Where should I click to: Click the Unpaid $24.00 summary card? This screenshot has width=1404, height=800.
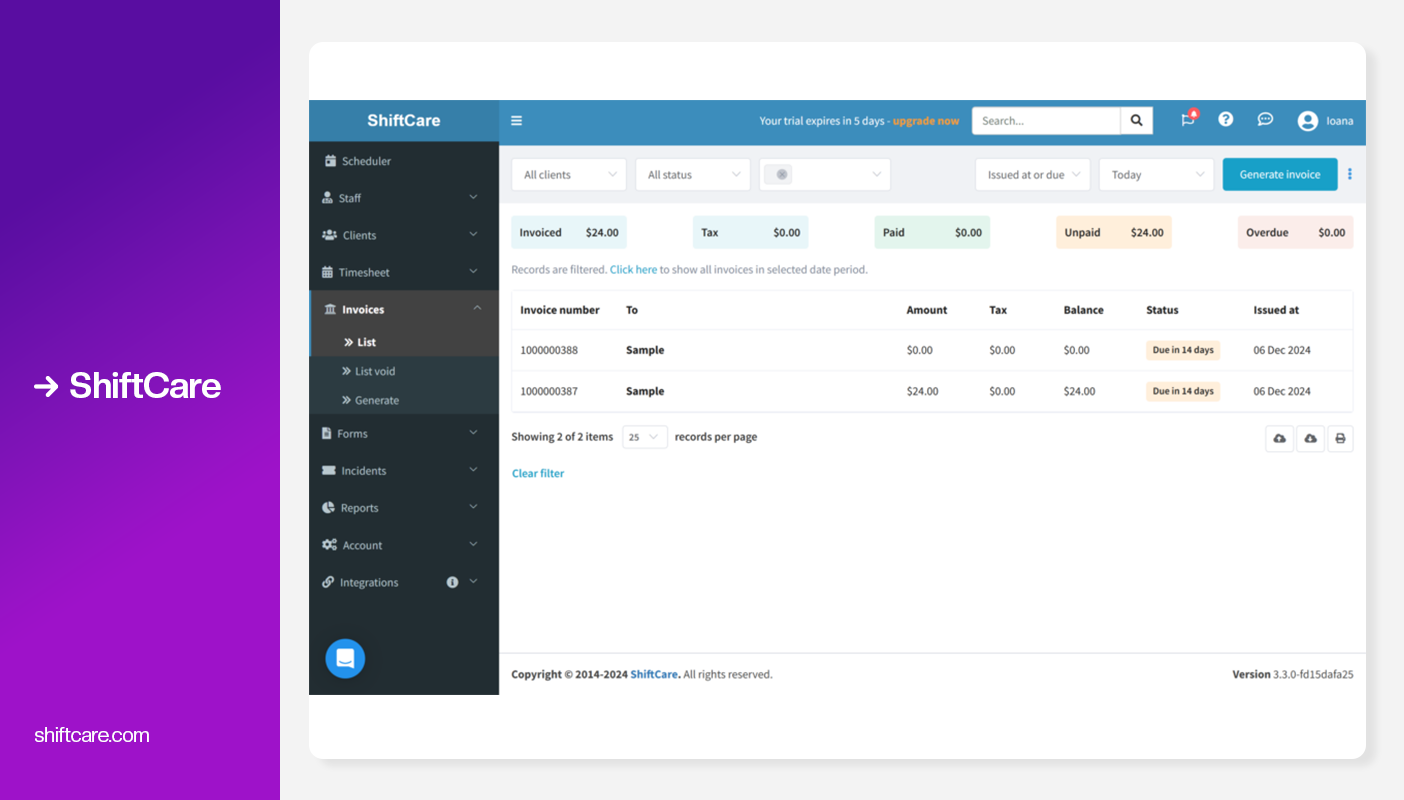pyautogui.click(x=1114, y=232)
